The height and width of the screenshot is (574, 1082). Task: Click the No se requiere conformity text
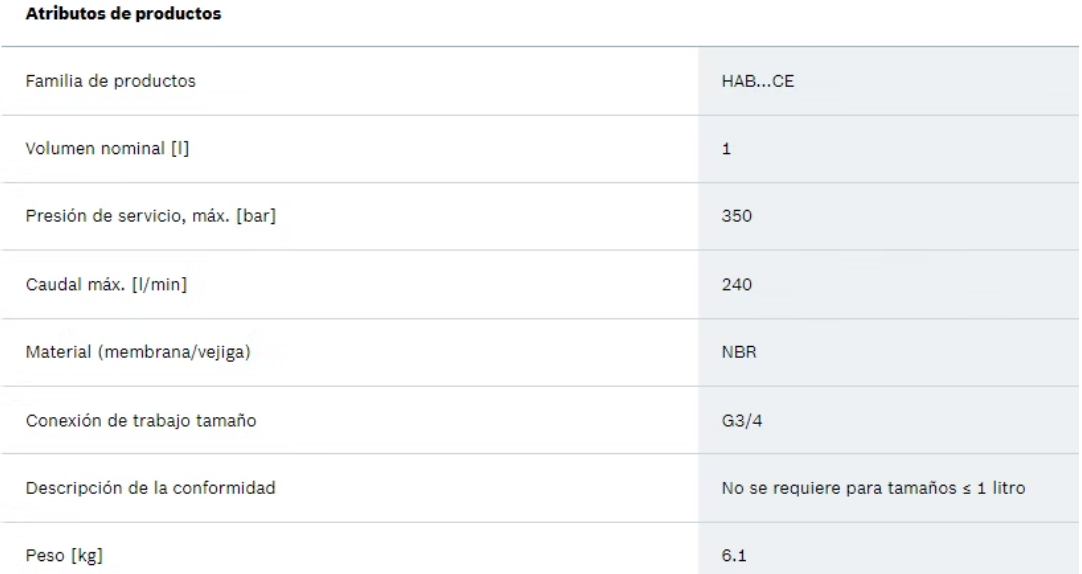point(873,488)
